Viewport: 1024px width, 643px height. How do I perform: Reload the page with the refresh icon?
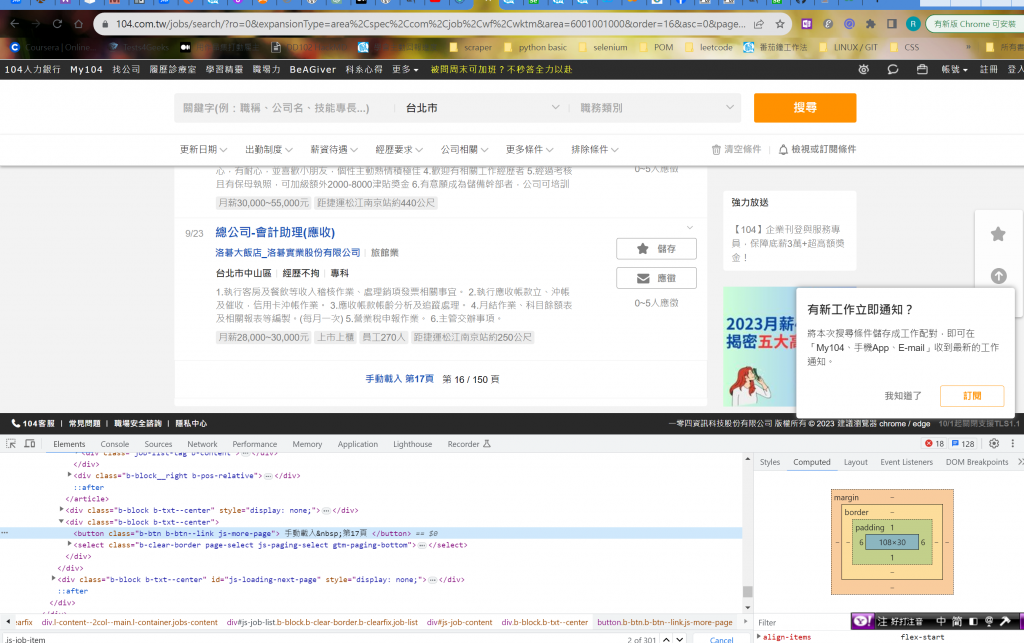click(x=57, y=24)
